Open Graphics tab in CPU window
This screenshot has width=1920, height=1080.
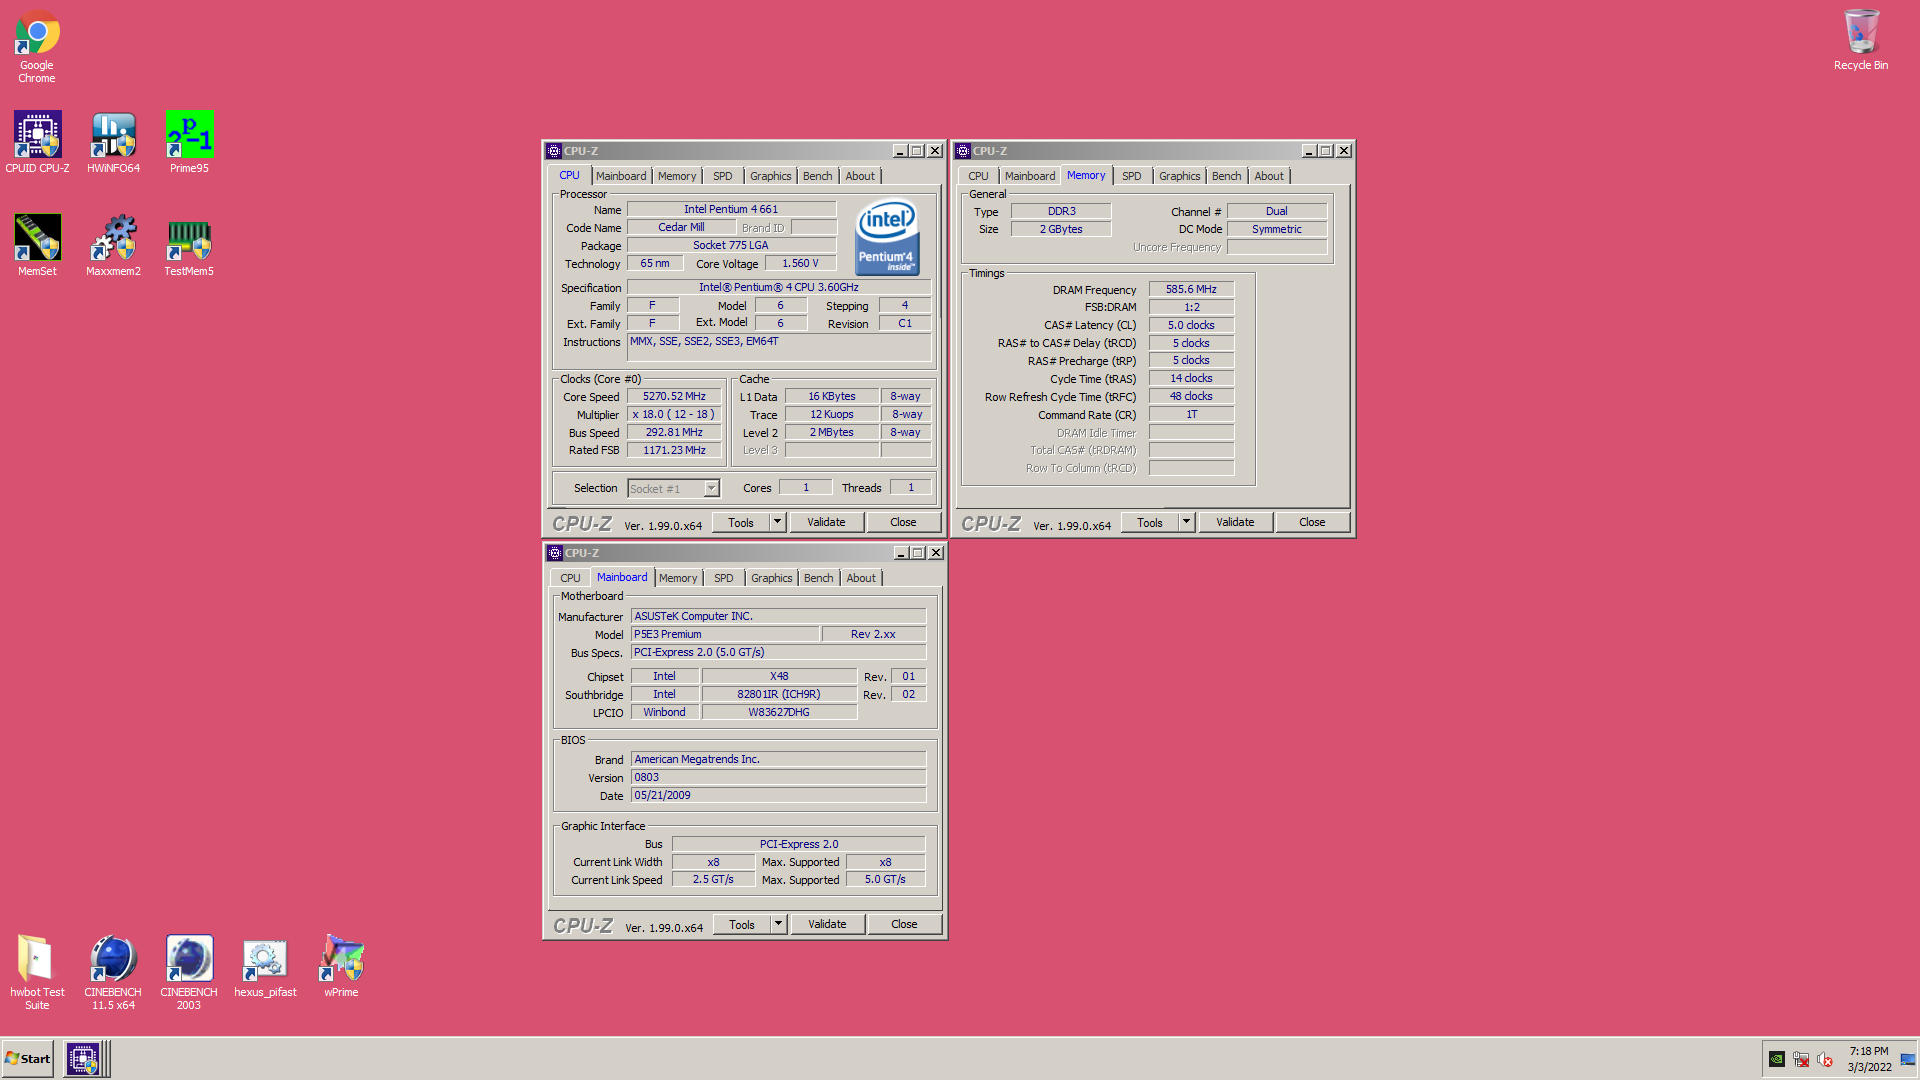[x=771, y=176]
